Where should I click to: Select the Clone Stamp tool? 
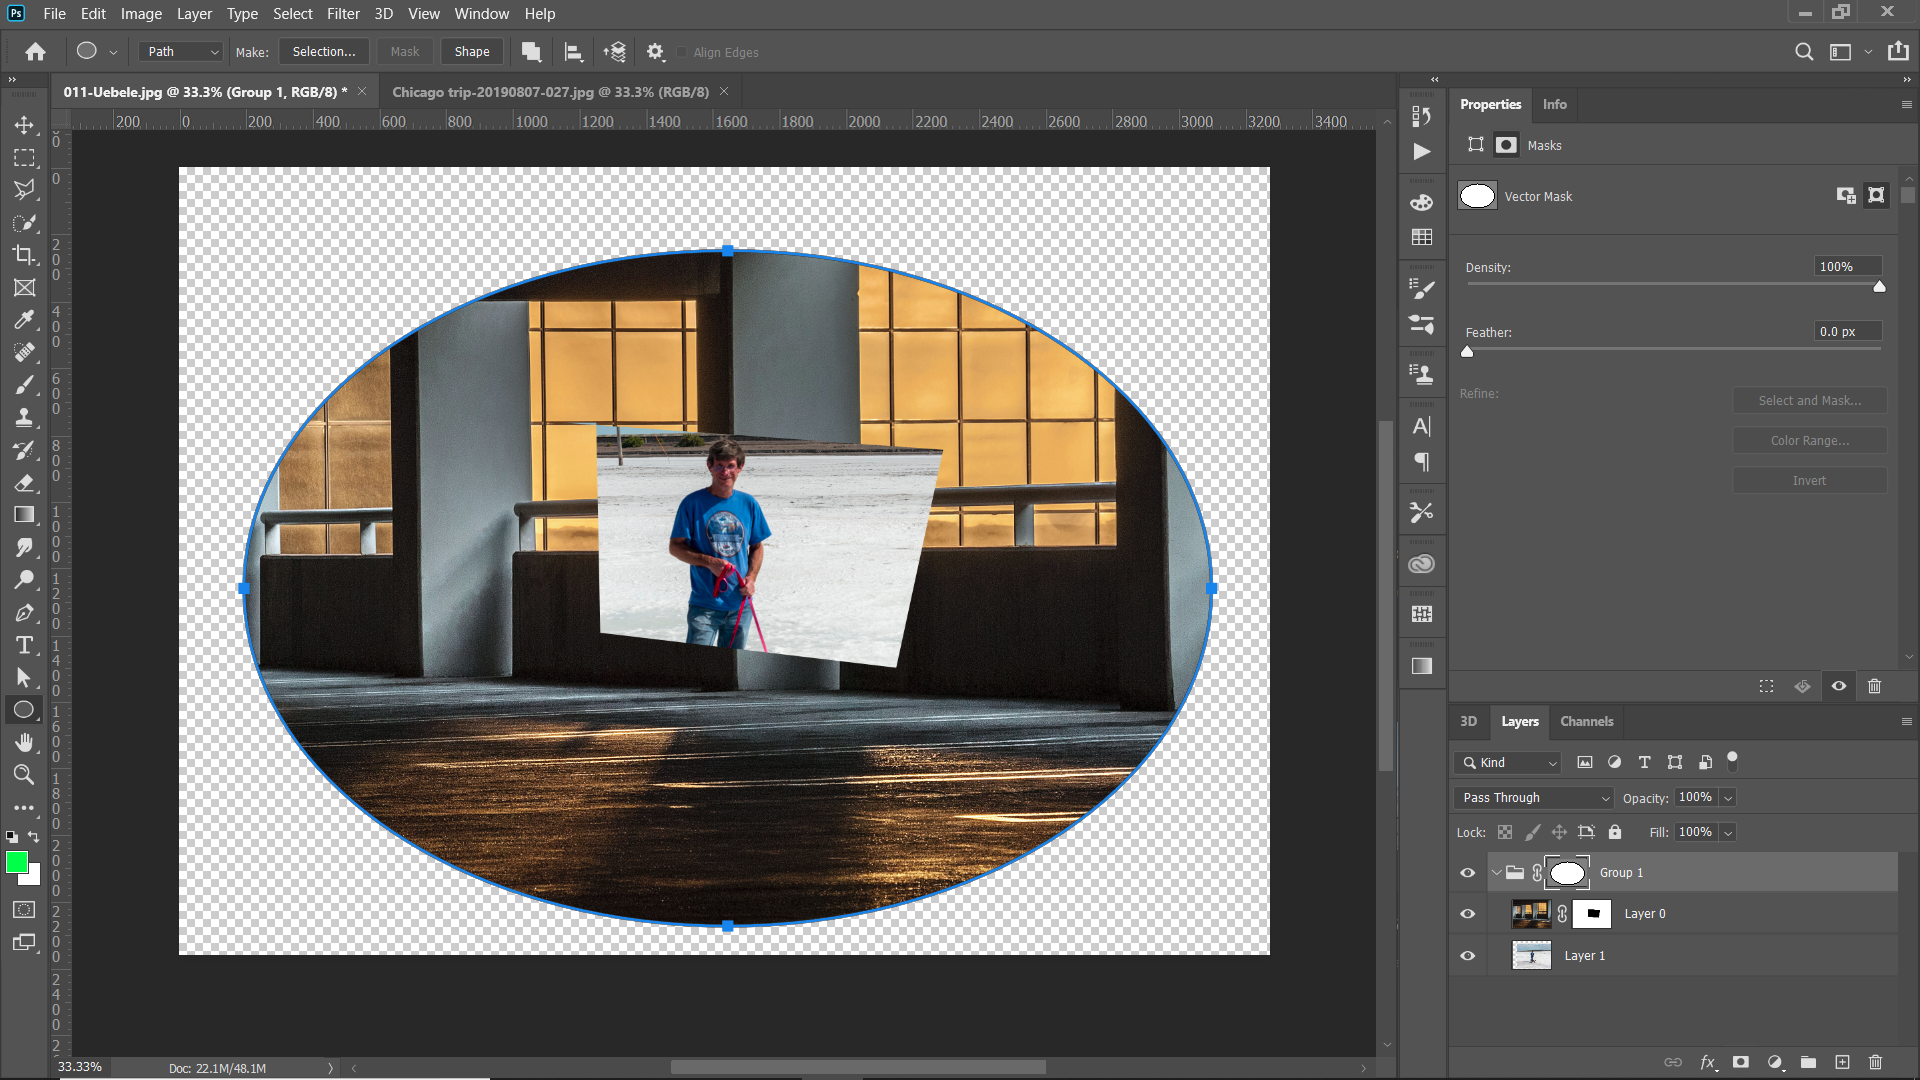[24, 417]
